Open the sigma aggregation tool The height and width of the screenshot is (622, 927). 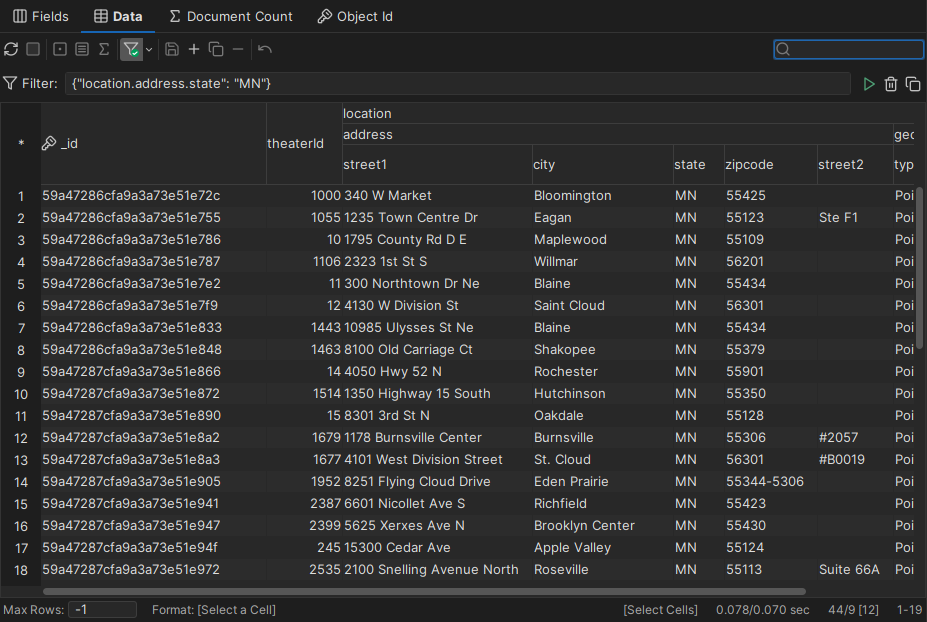point(104,49)
